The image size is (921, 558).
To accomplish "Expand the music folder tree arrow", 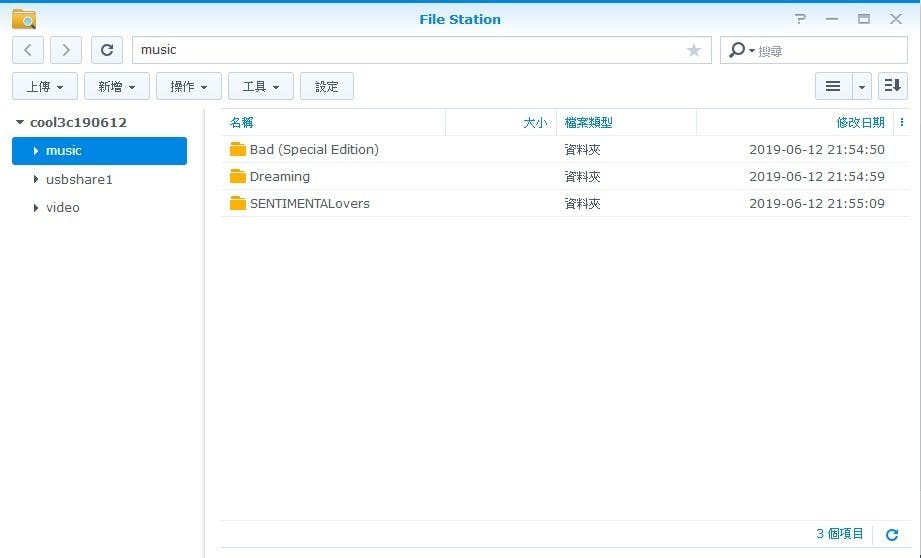I will [36, 151].
